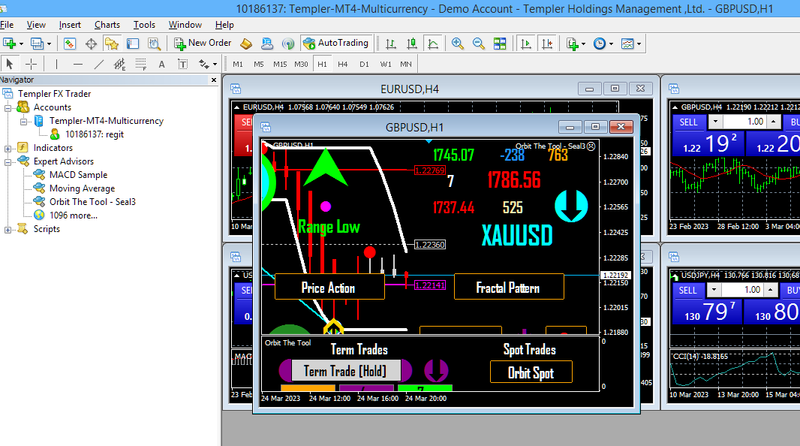Select the trendline drawing tool
Viewport: 800px width, 446px height.
[x=99, y=64]
